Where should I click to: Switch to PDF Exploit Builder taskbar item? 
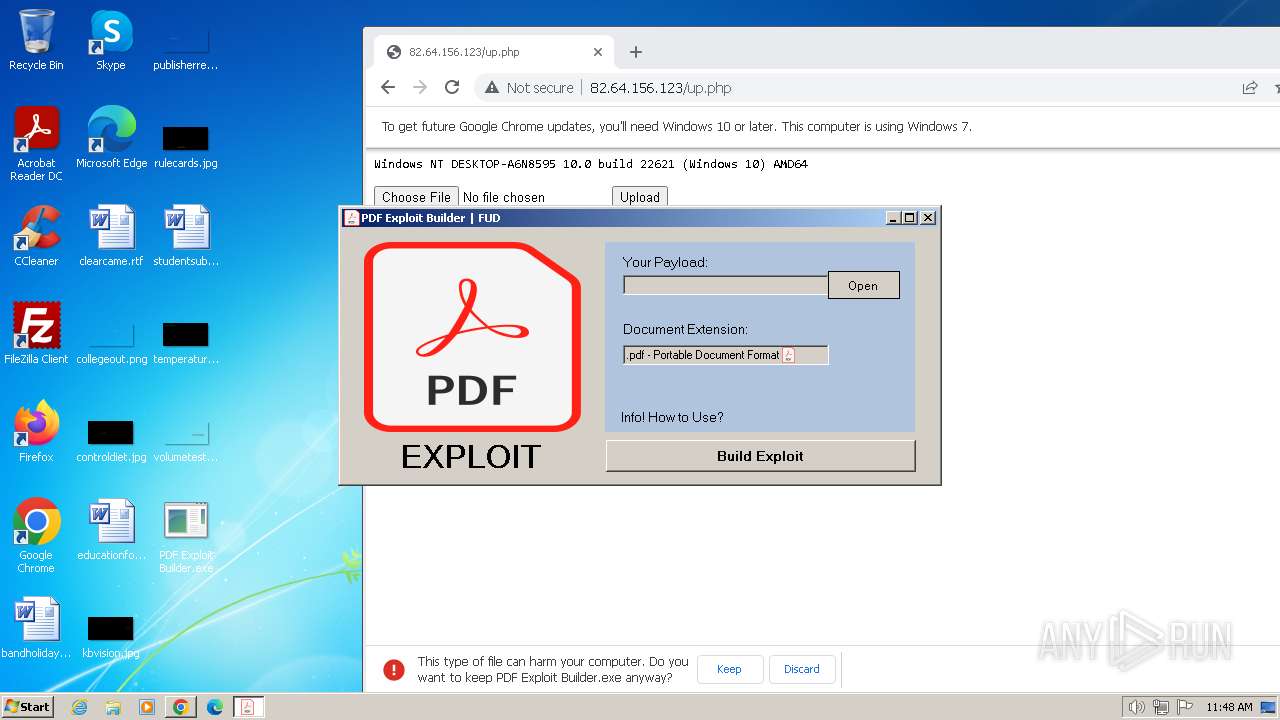247,707
